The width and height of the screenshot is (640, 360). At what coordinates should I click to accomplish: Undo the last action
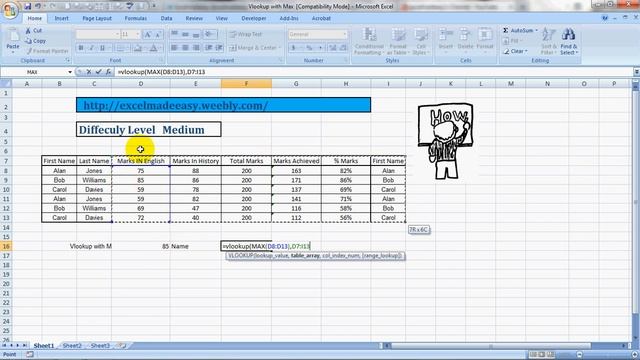(38, 7)
